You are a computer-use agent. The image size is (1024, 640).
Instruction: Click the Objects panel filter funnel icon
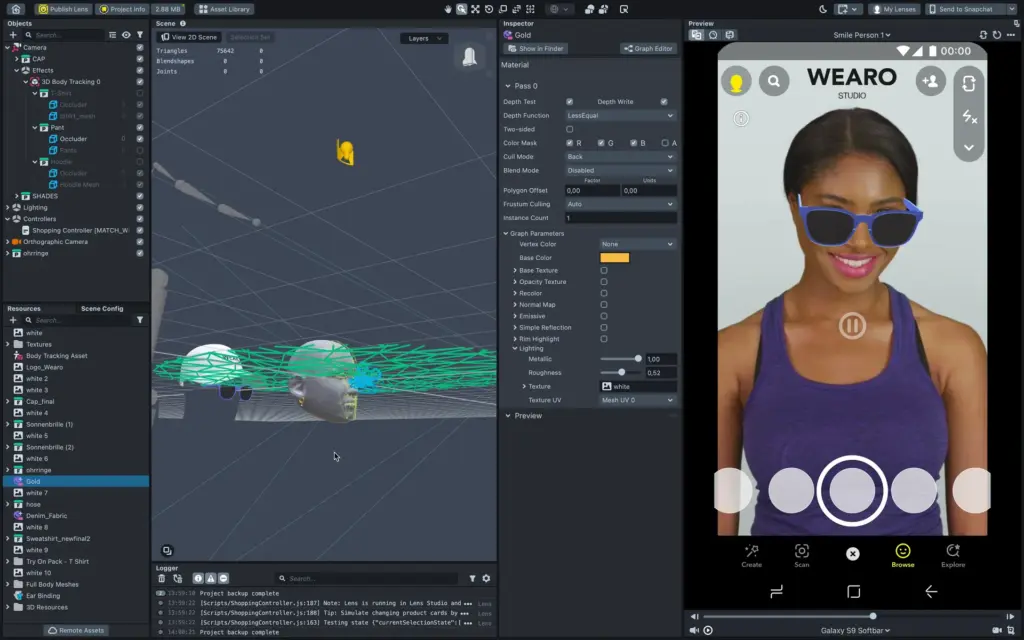point(140,35)
